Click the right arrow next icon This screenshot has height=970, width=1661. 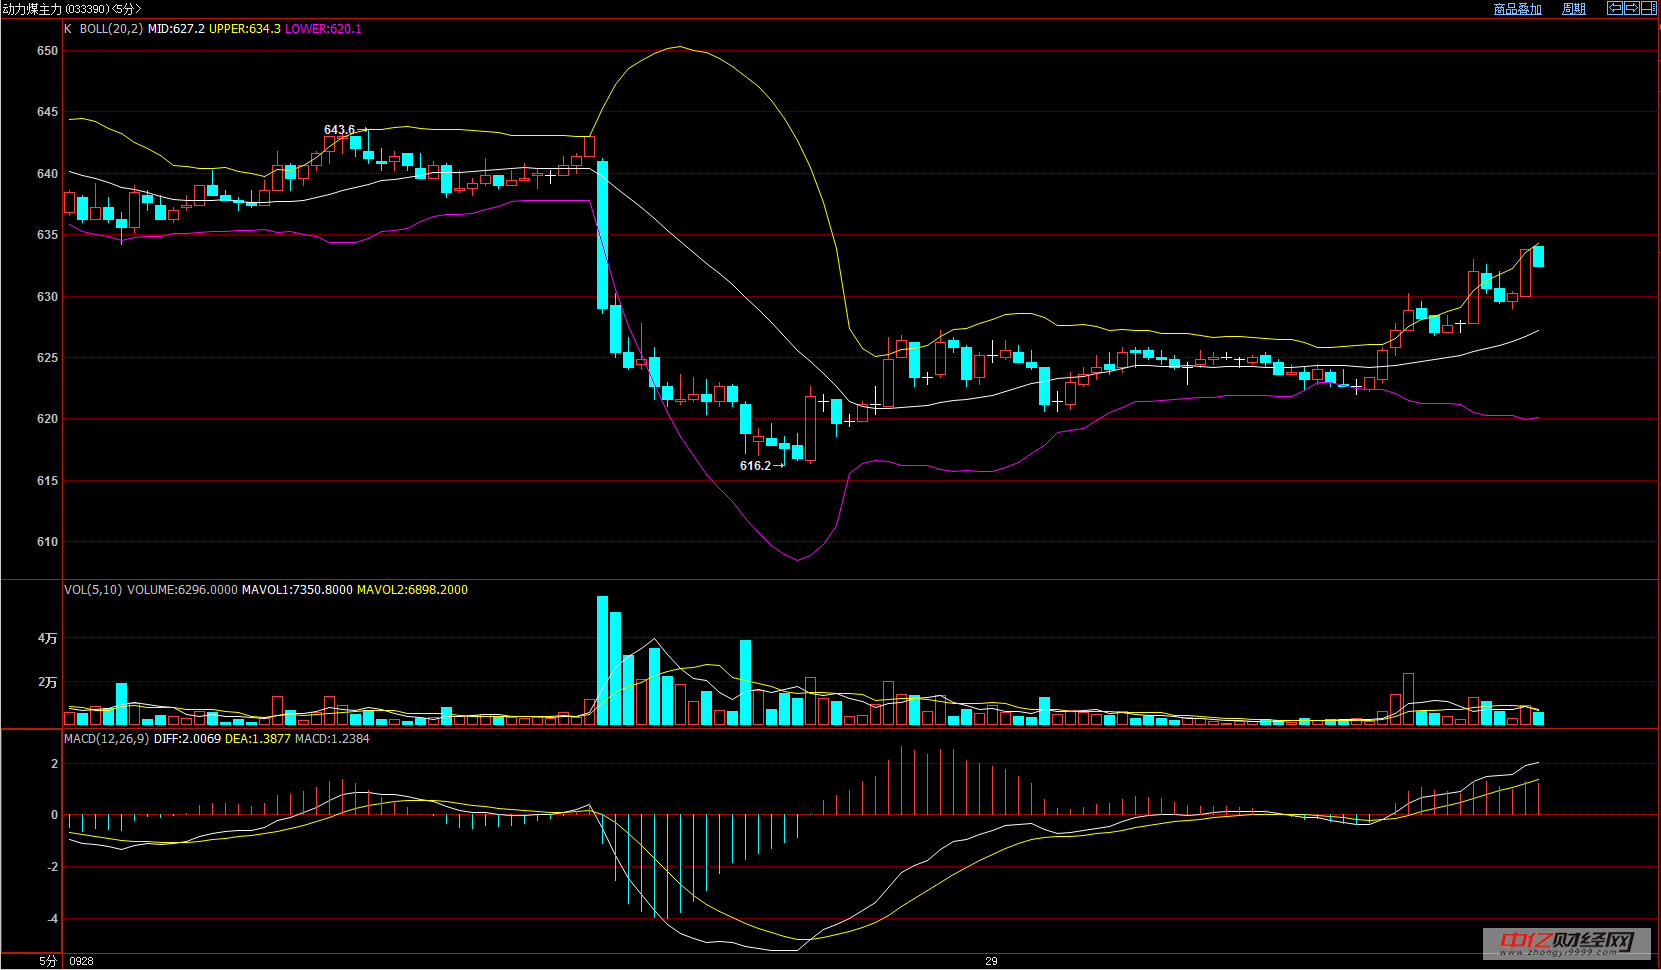(1632, 8)
